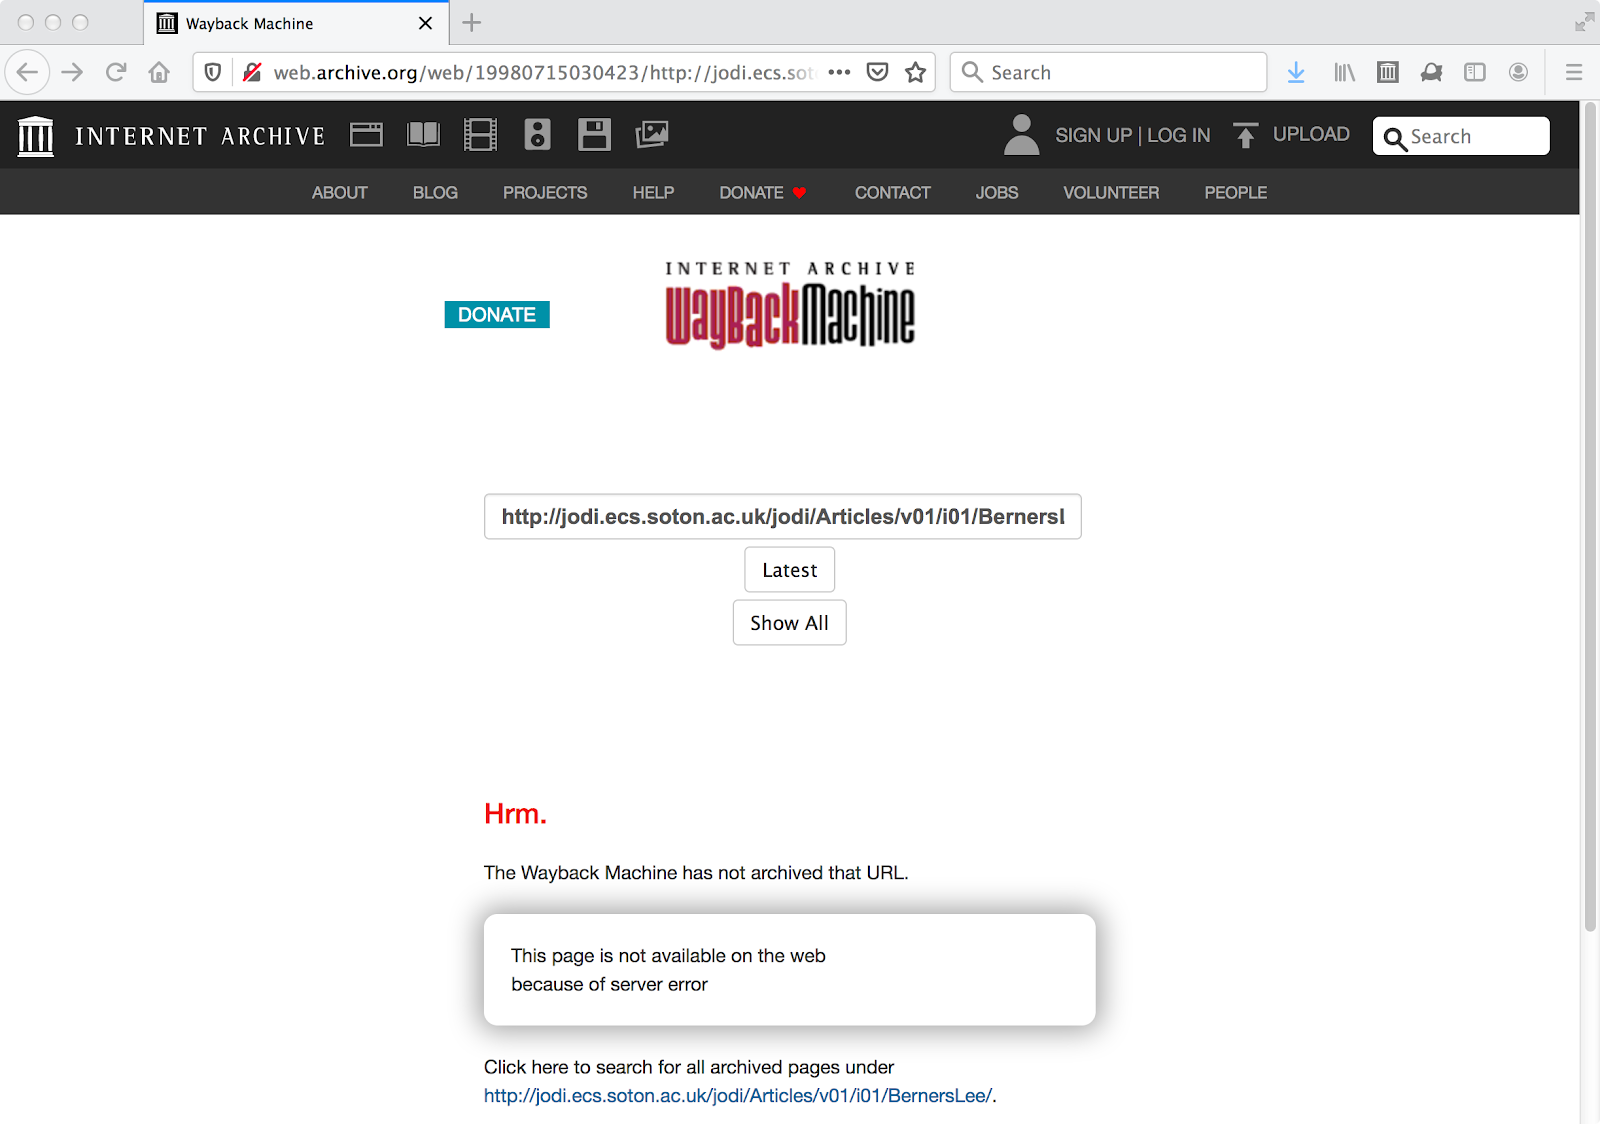Toggle full screen arrows in title bar
The height and width of the screenshot is (1124, 1600).
pyautogui.click(x=1584, y=22)
